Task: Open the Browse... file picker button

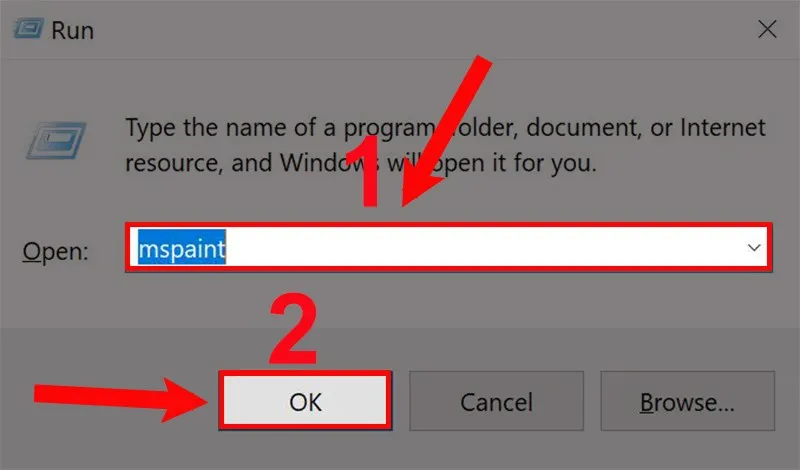Action: (x=687, y=401)
